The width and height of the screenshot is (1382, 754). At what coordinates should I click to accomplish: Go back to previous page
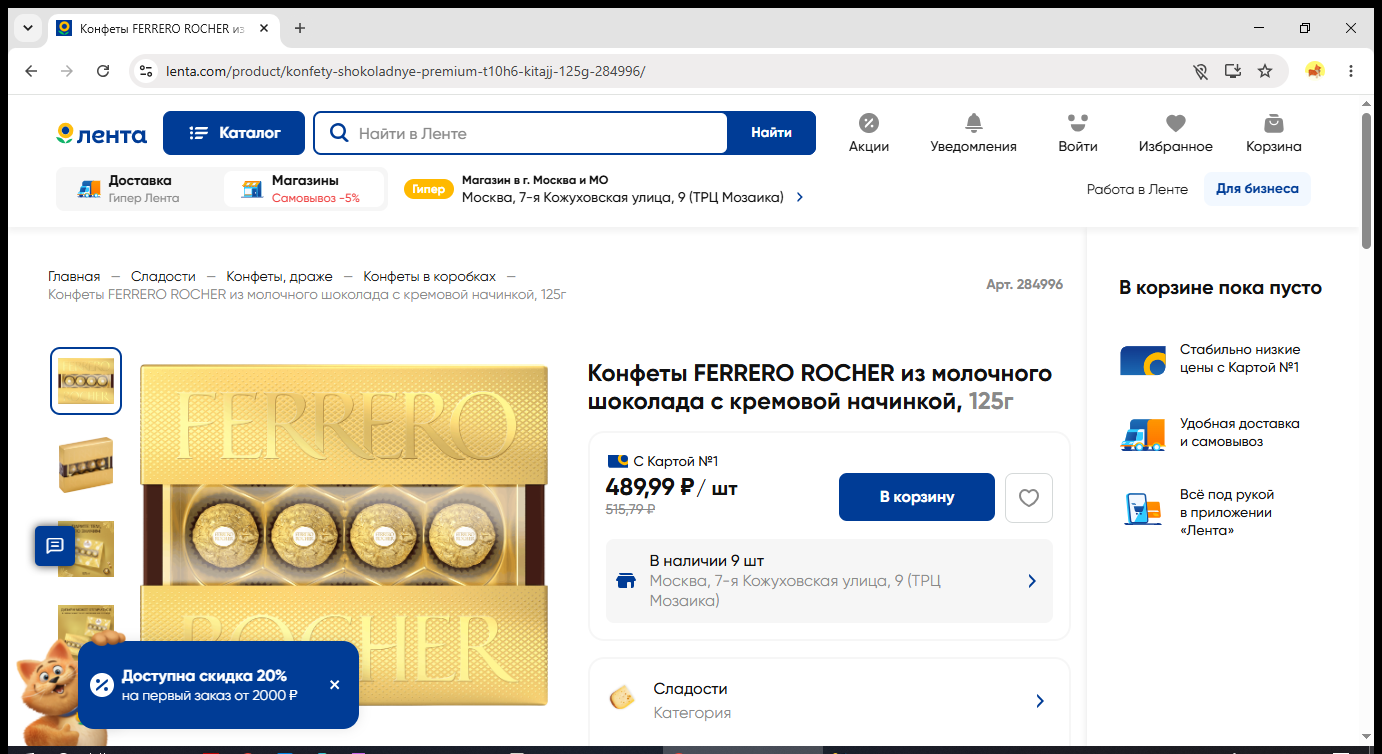pyautogui.click(x=31, y=71)
